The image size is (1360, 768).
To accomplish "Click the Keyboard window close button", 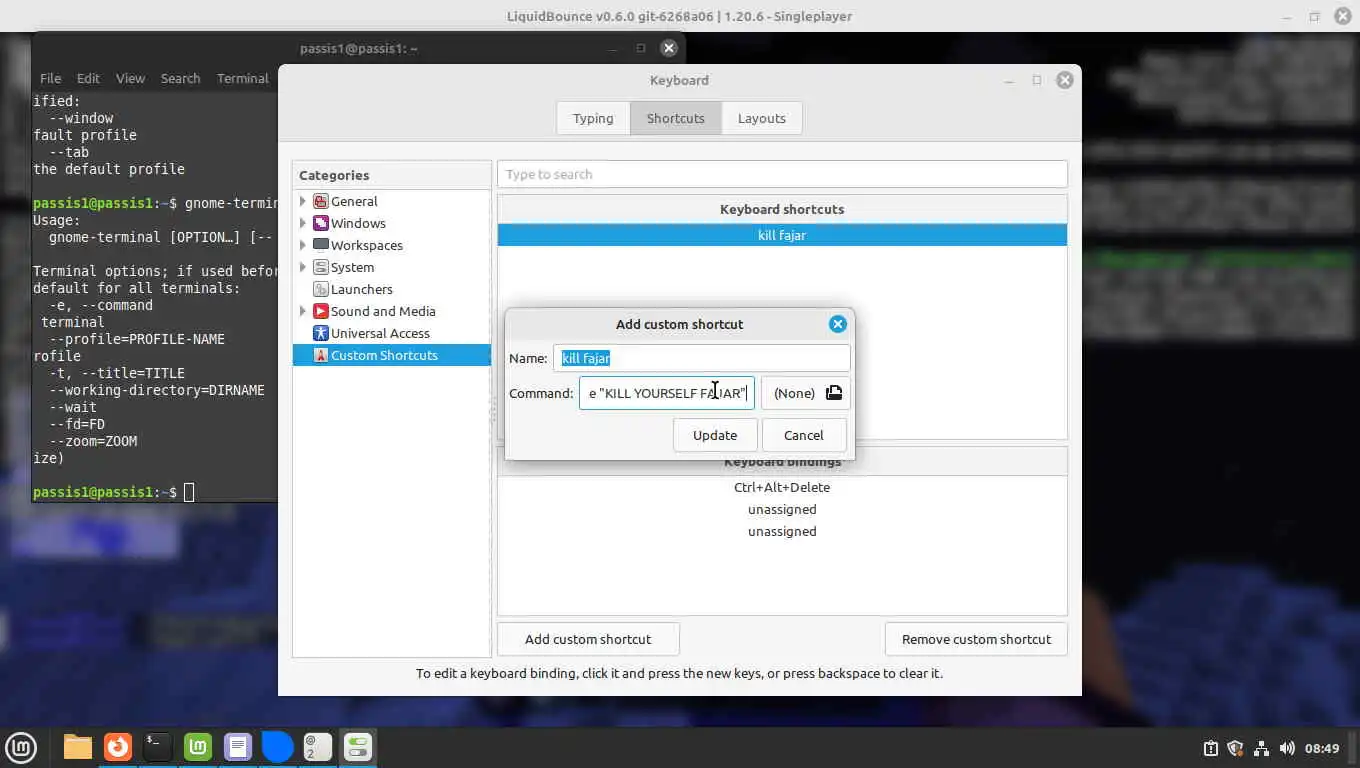I will pos(1065,80).
